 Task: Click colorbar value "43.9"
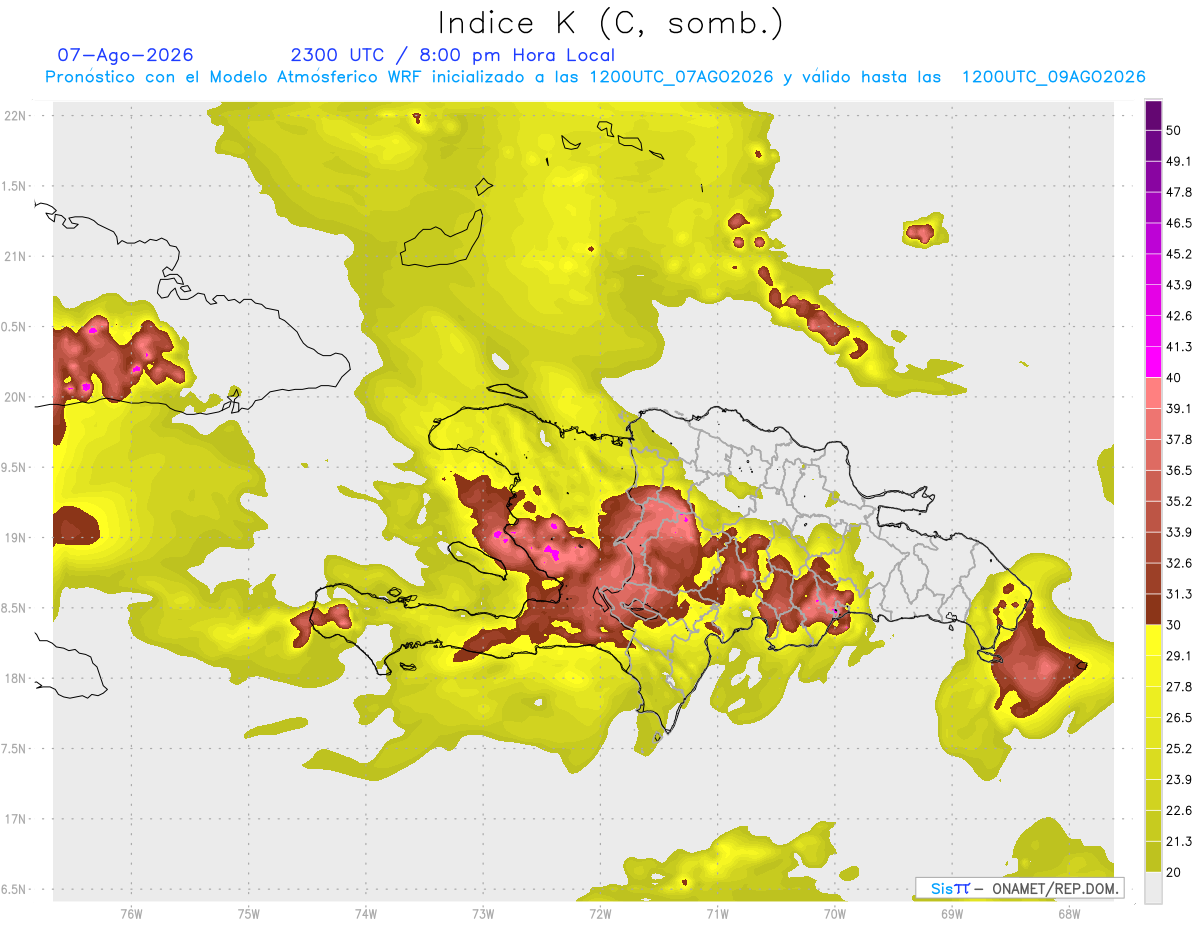(1179, 285)
